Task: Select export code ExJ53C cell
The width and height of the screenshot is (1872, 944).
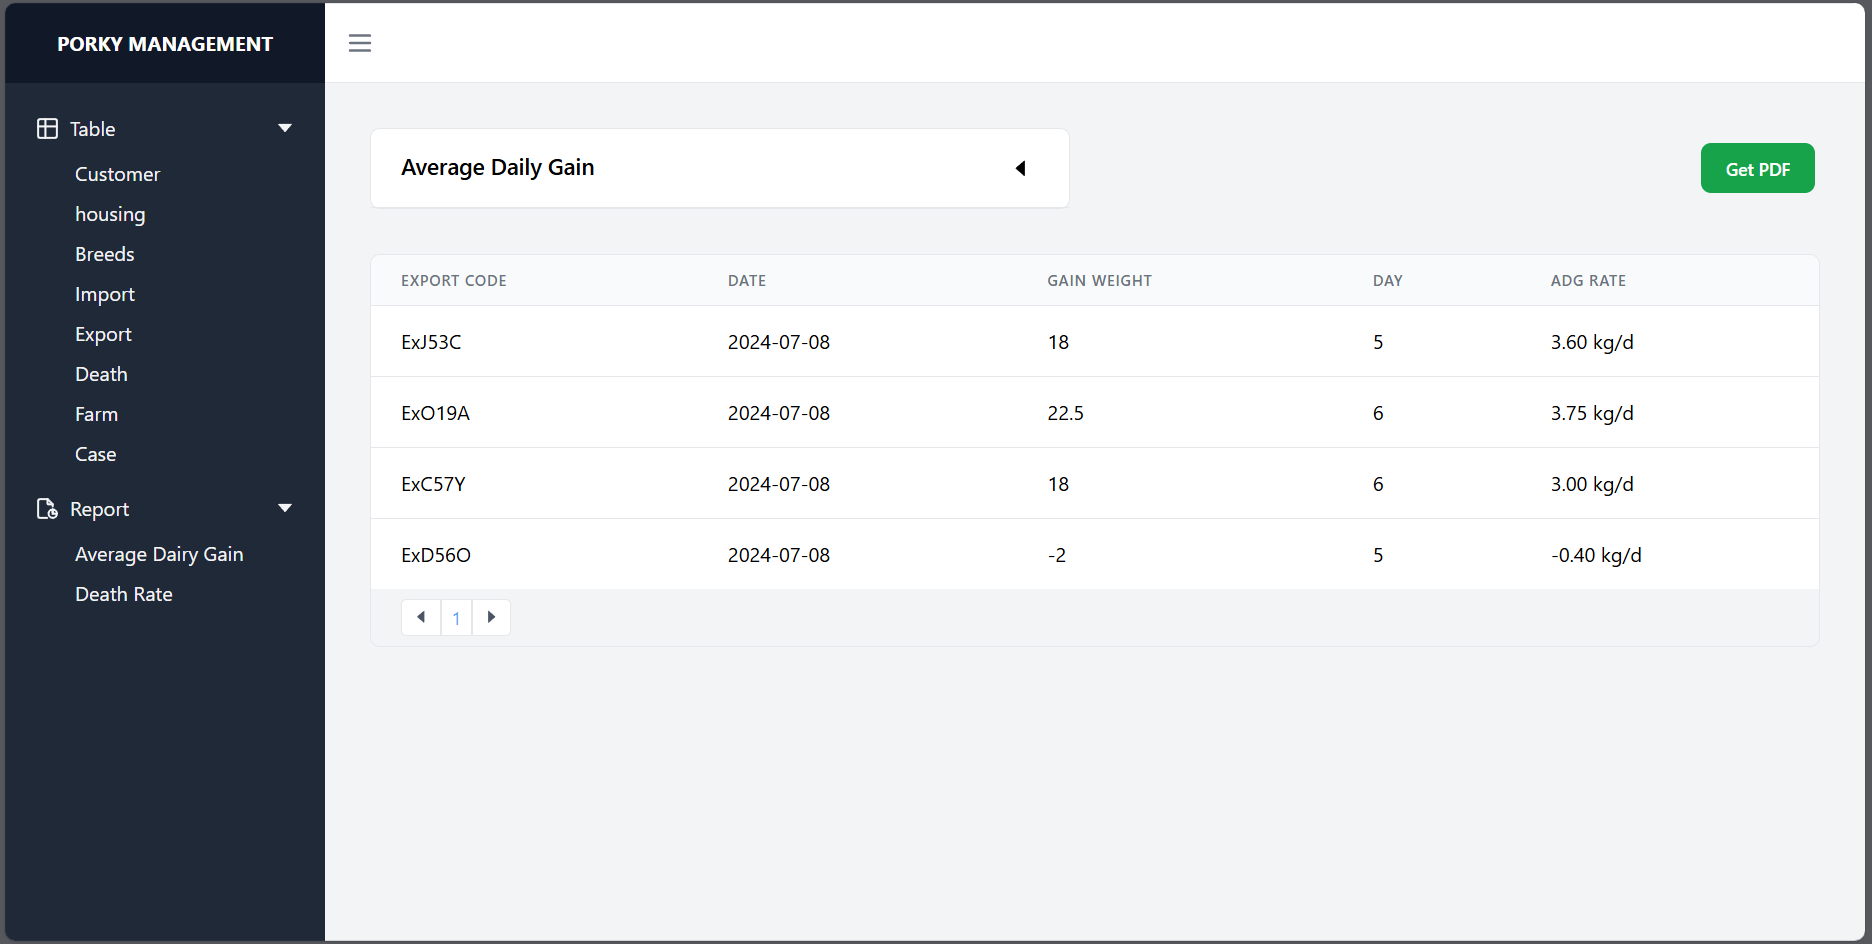Action: click(x=431, y=342)
